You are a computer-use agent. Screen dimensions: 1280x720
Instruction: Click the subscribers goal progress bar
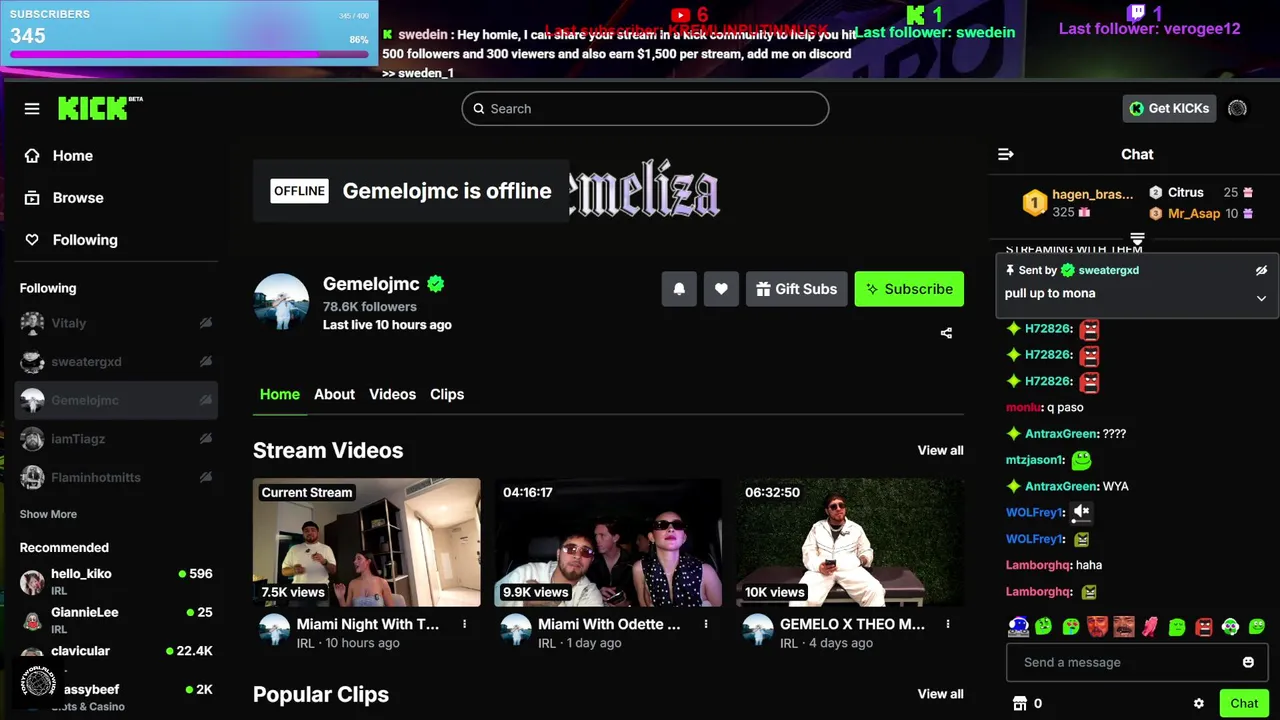[x=189, y=54]
